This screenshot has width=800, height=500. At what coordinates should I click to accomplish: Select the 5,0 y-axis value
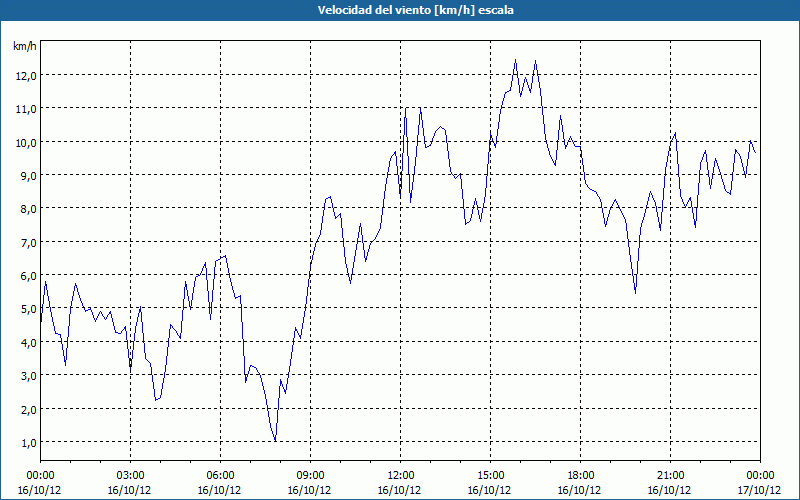coord(29,309)
